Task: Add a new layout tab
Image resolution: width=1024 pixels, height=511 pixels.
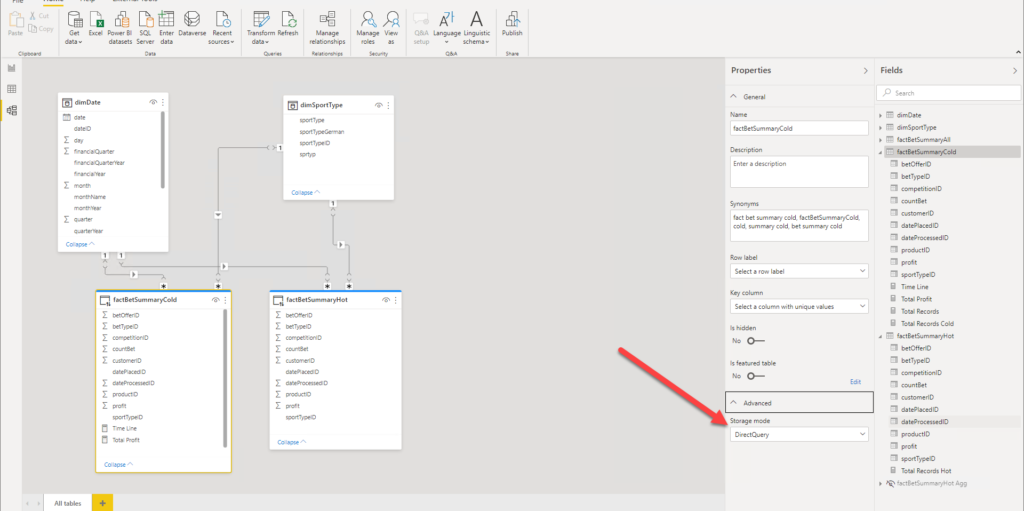Action: click(x=102, y=503)
